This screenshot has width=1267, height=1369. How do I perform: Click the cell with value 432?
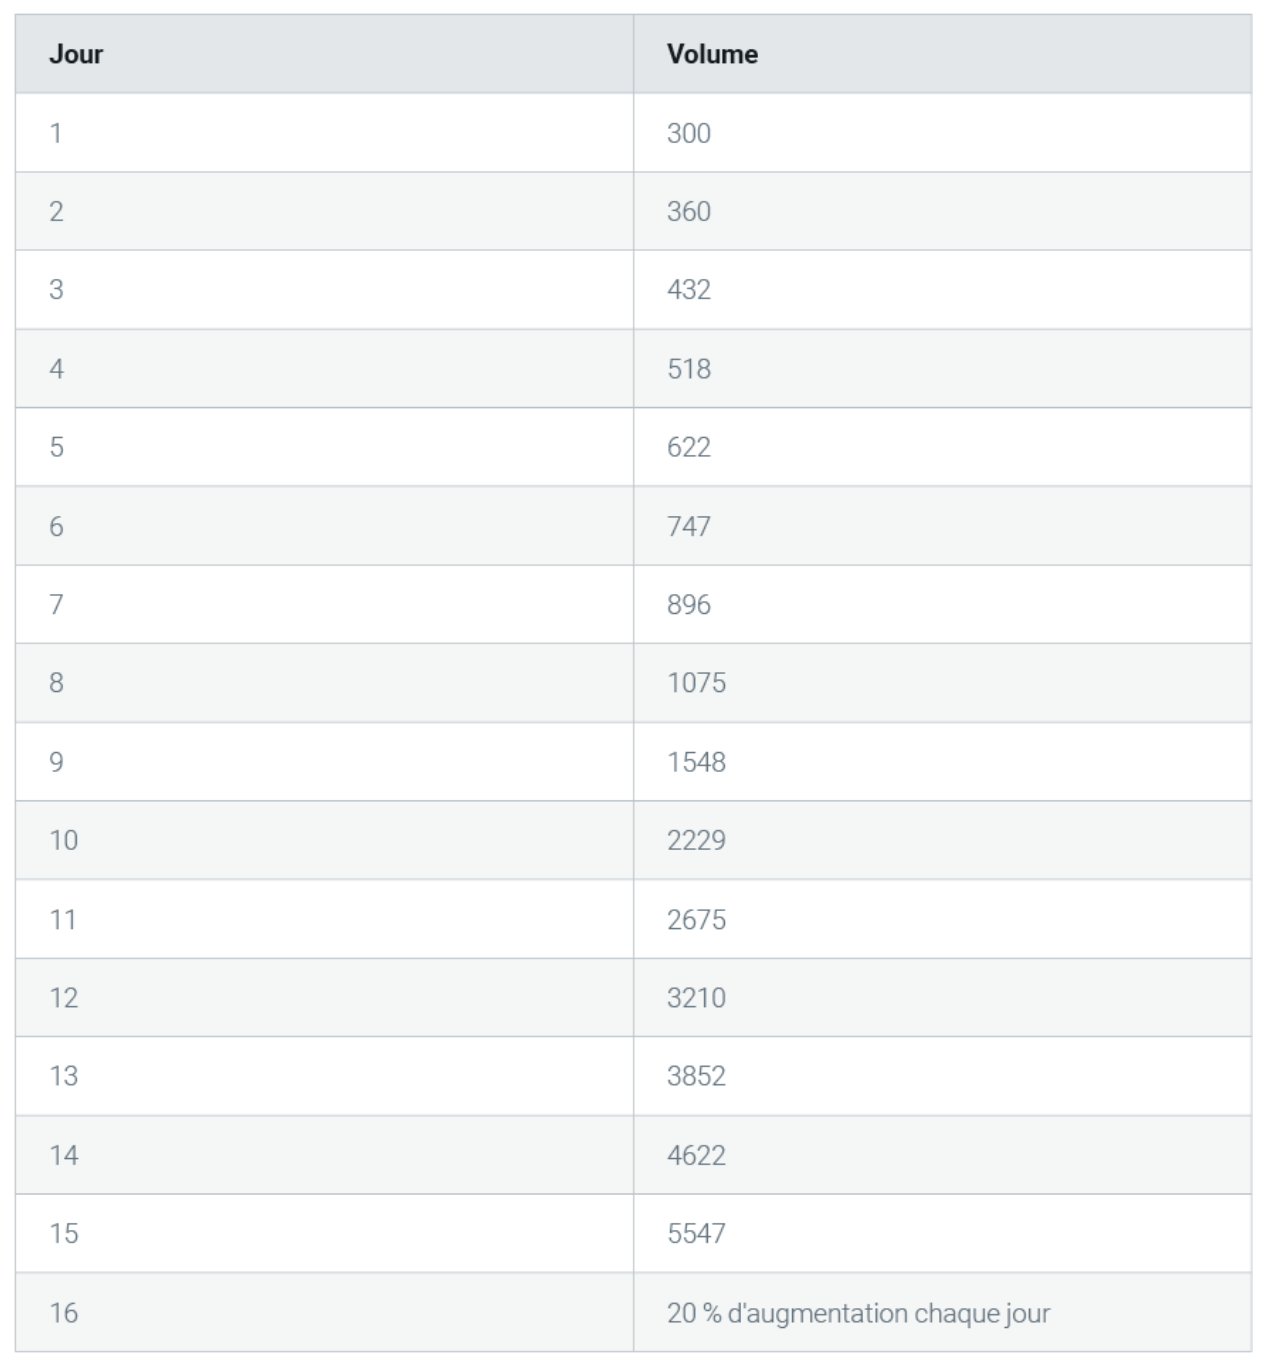click(942, 290)
